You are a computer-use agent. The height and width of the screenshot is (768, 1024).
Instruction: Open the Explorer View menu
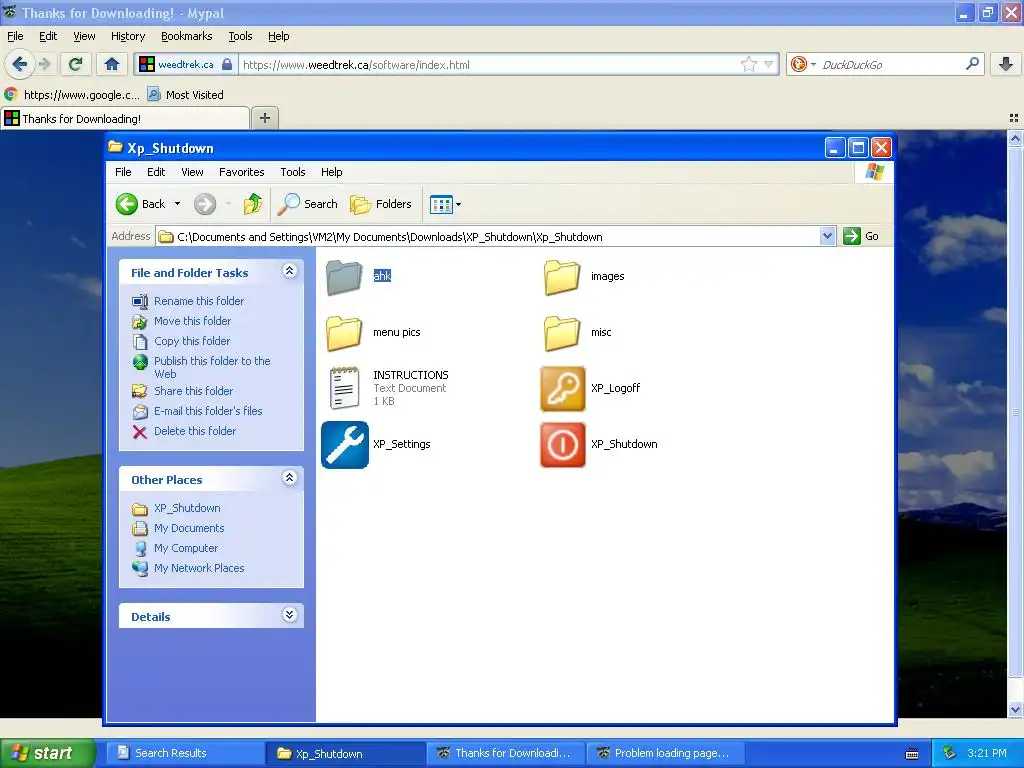point(192,172)
